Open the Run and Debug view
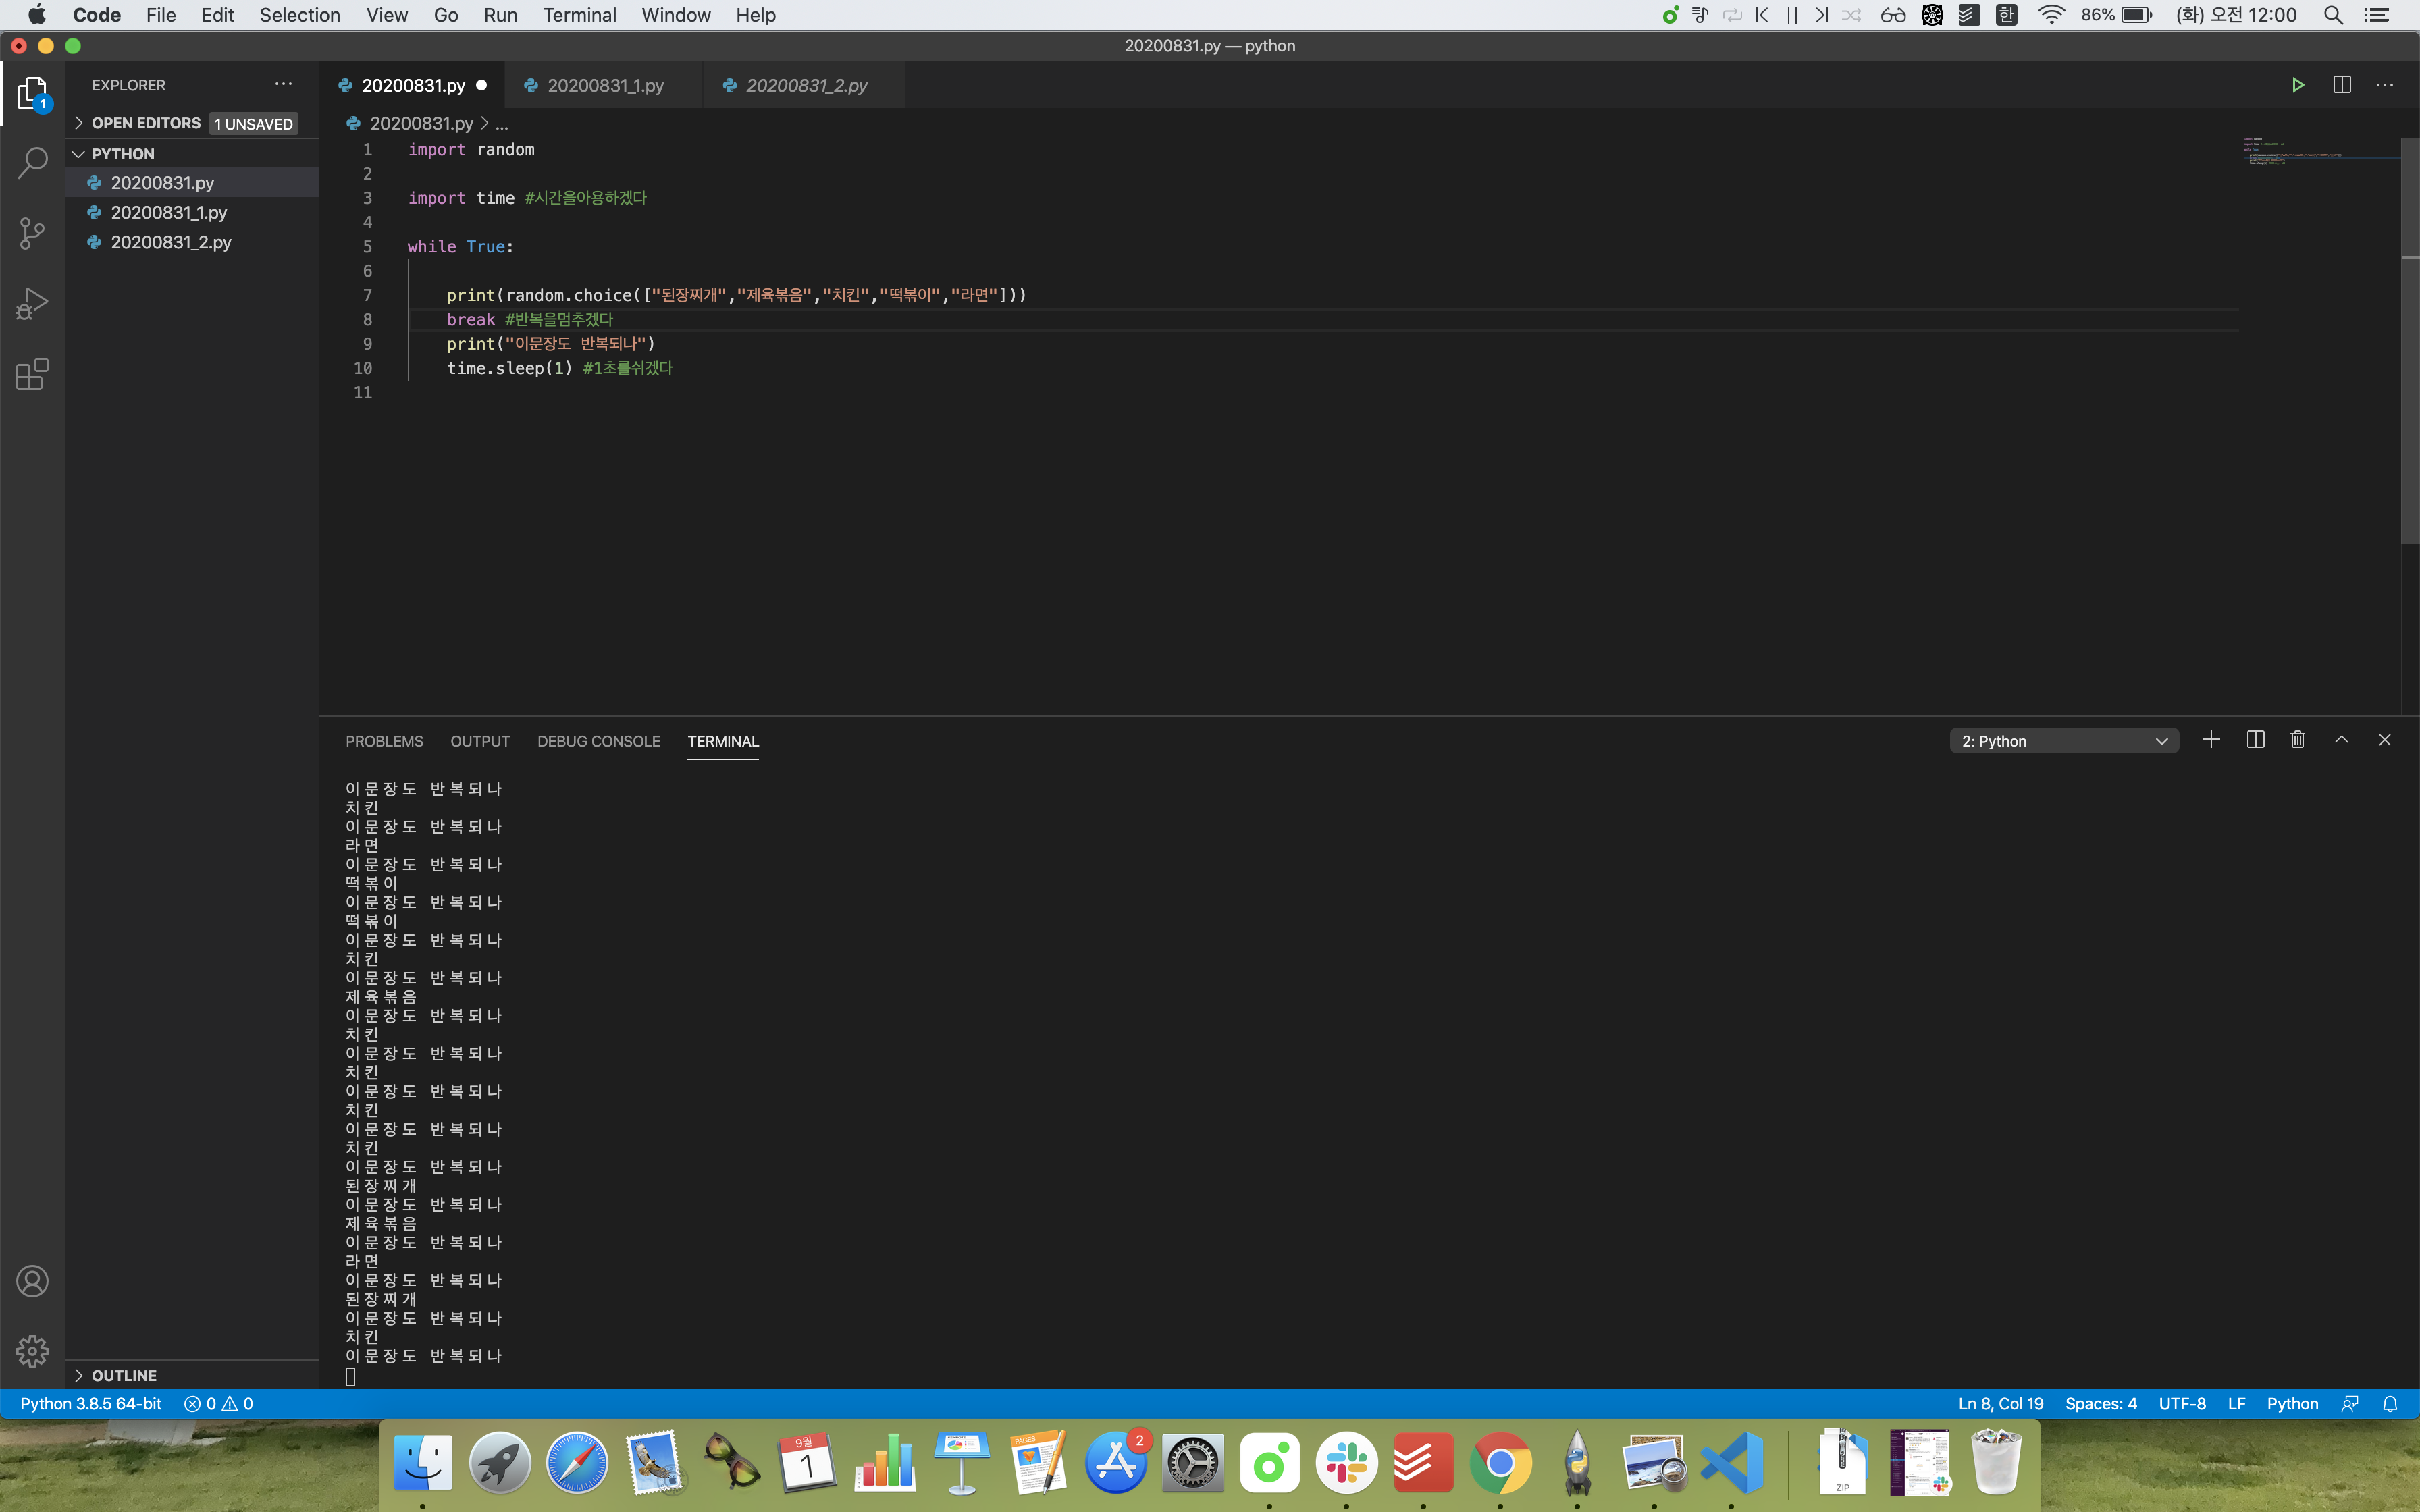The width and height of the screenshot is (2420, 1512). (32, 304)
